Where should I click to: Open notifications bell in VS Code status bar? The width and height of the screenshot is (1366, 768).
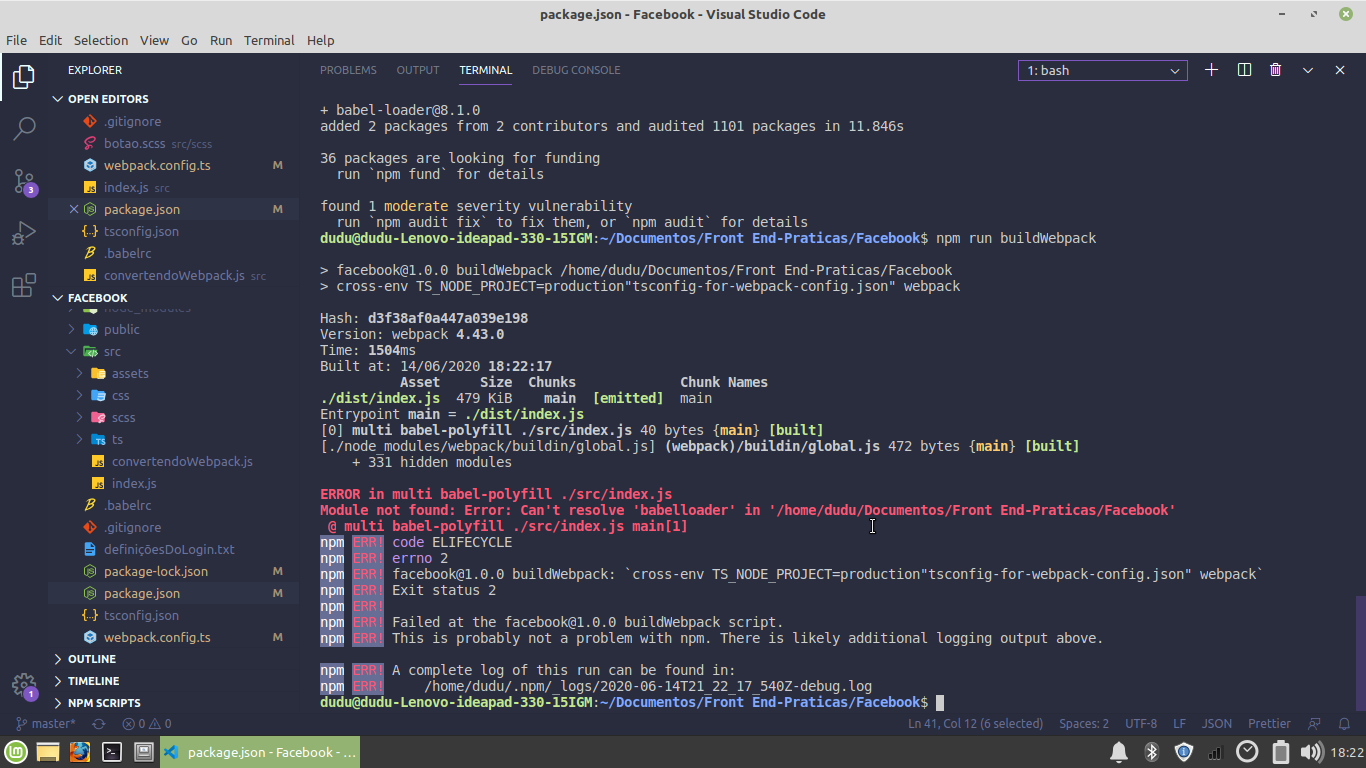coord(1345,724)
